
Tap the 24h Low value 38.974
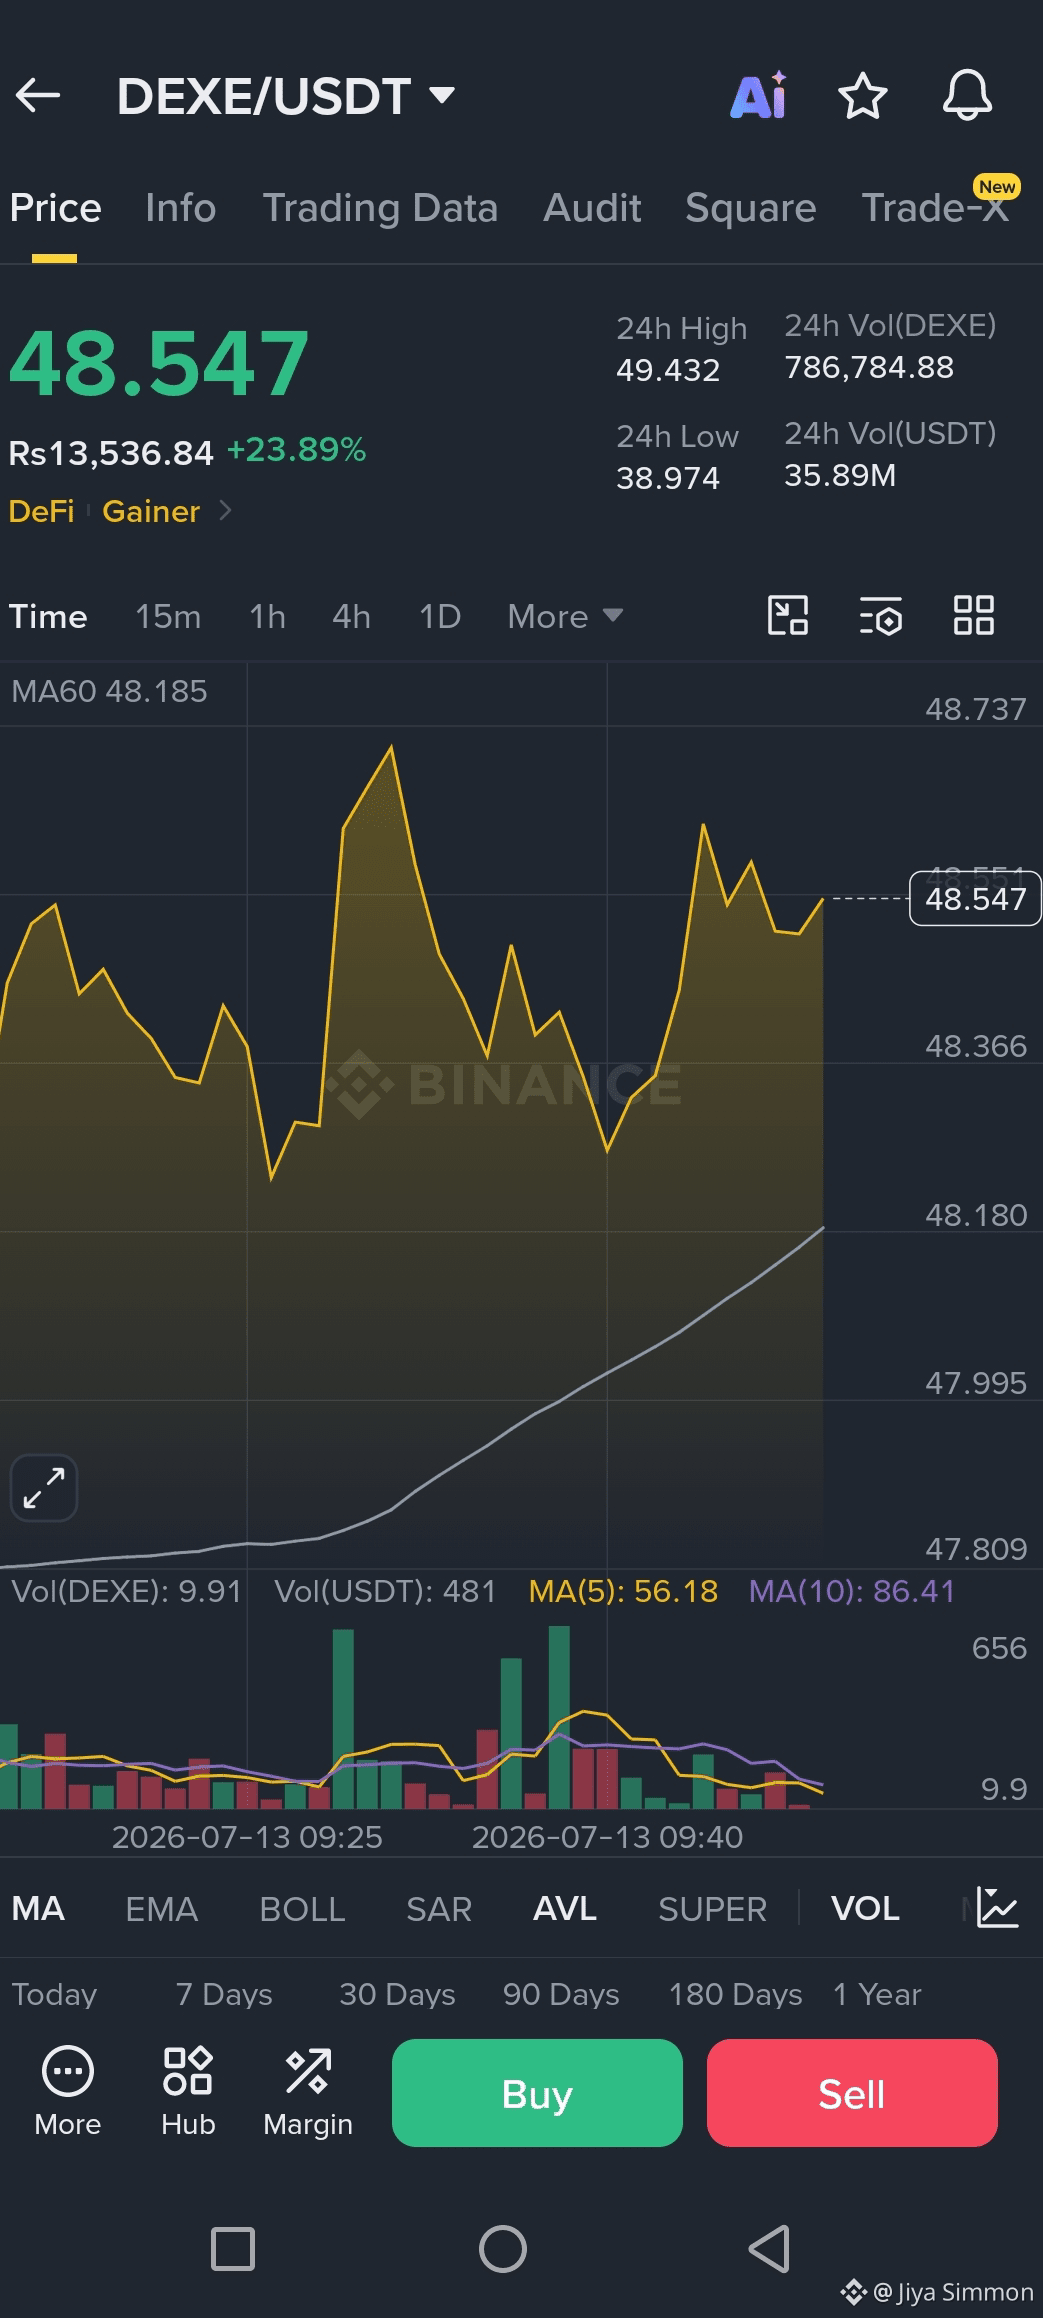[668, 478]
